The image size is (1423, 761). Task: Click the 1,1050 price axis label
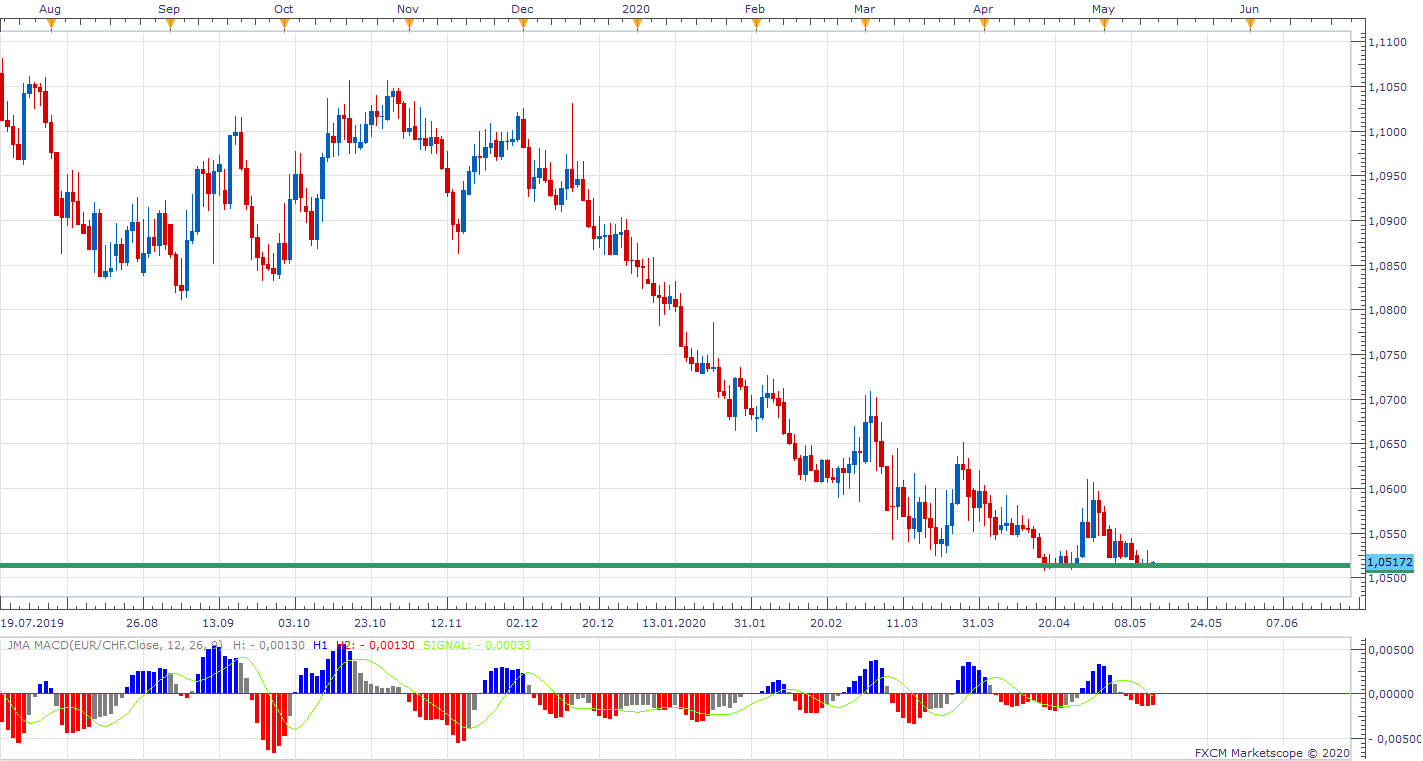[x=1389, y=87]
